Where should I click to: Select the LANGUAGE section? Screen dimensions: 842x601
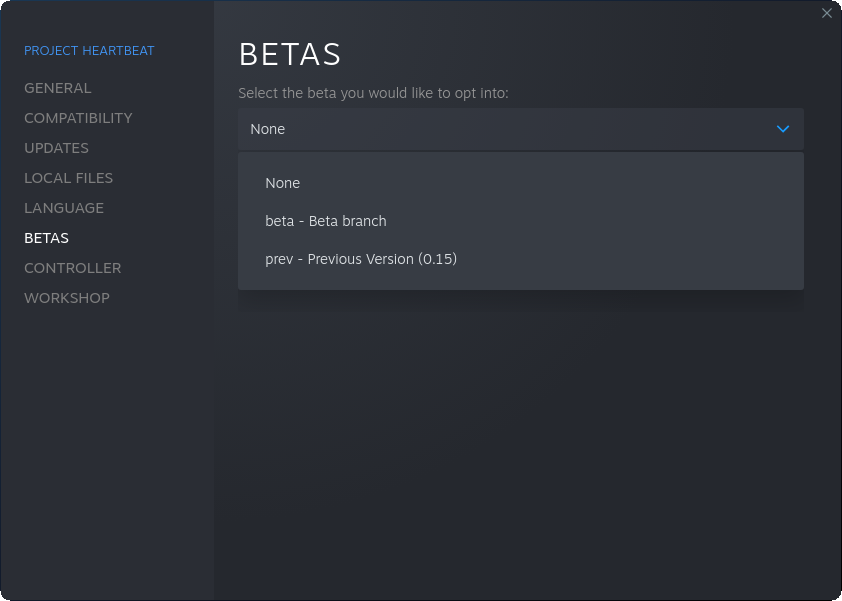[64, 208]
